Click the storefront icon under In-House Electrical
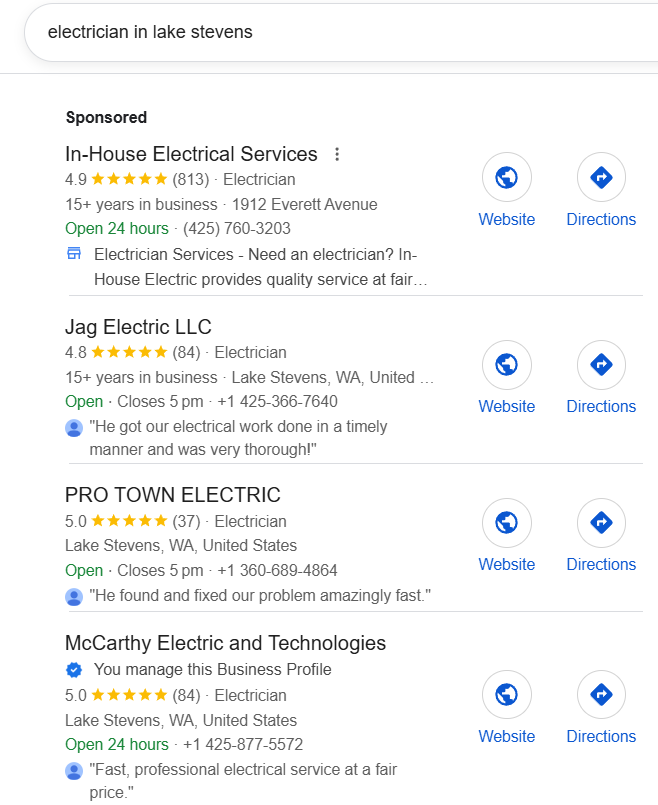 (74, 254)
